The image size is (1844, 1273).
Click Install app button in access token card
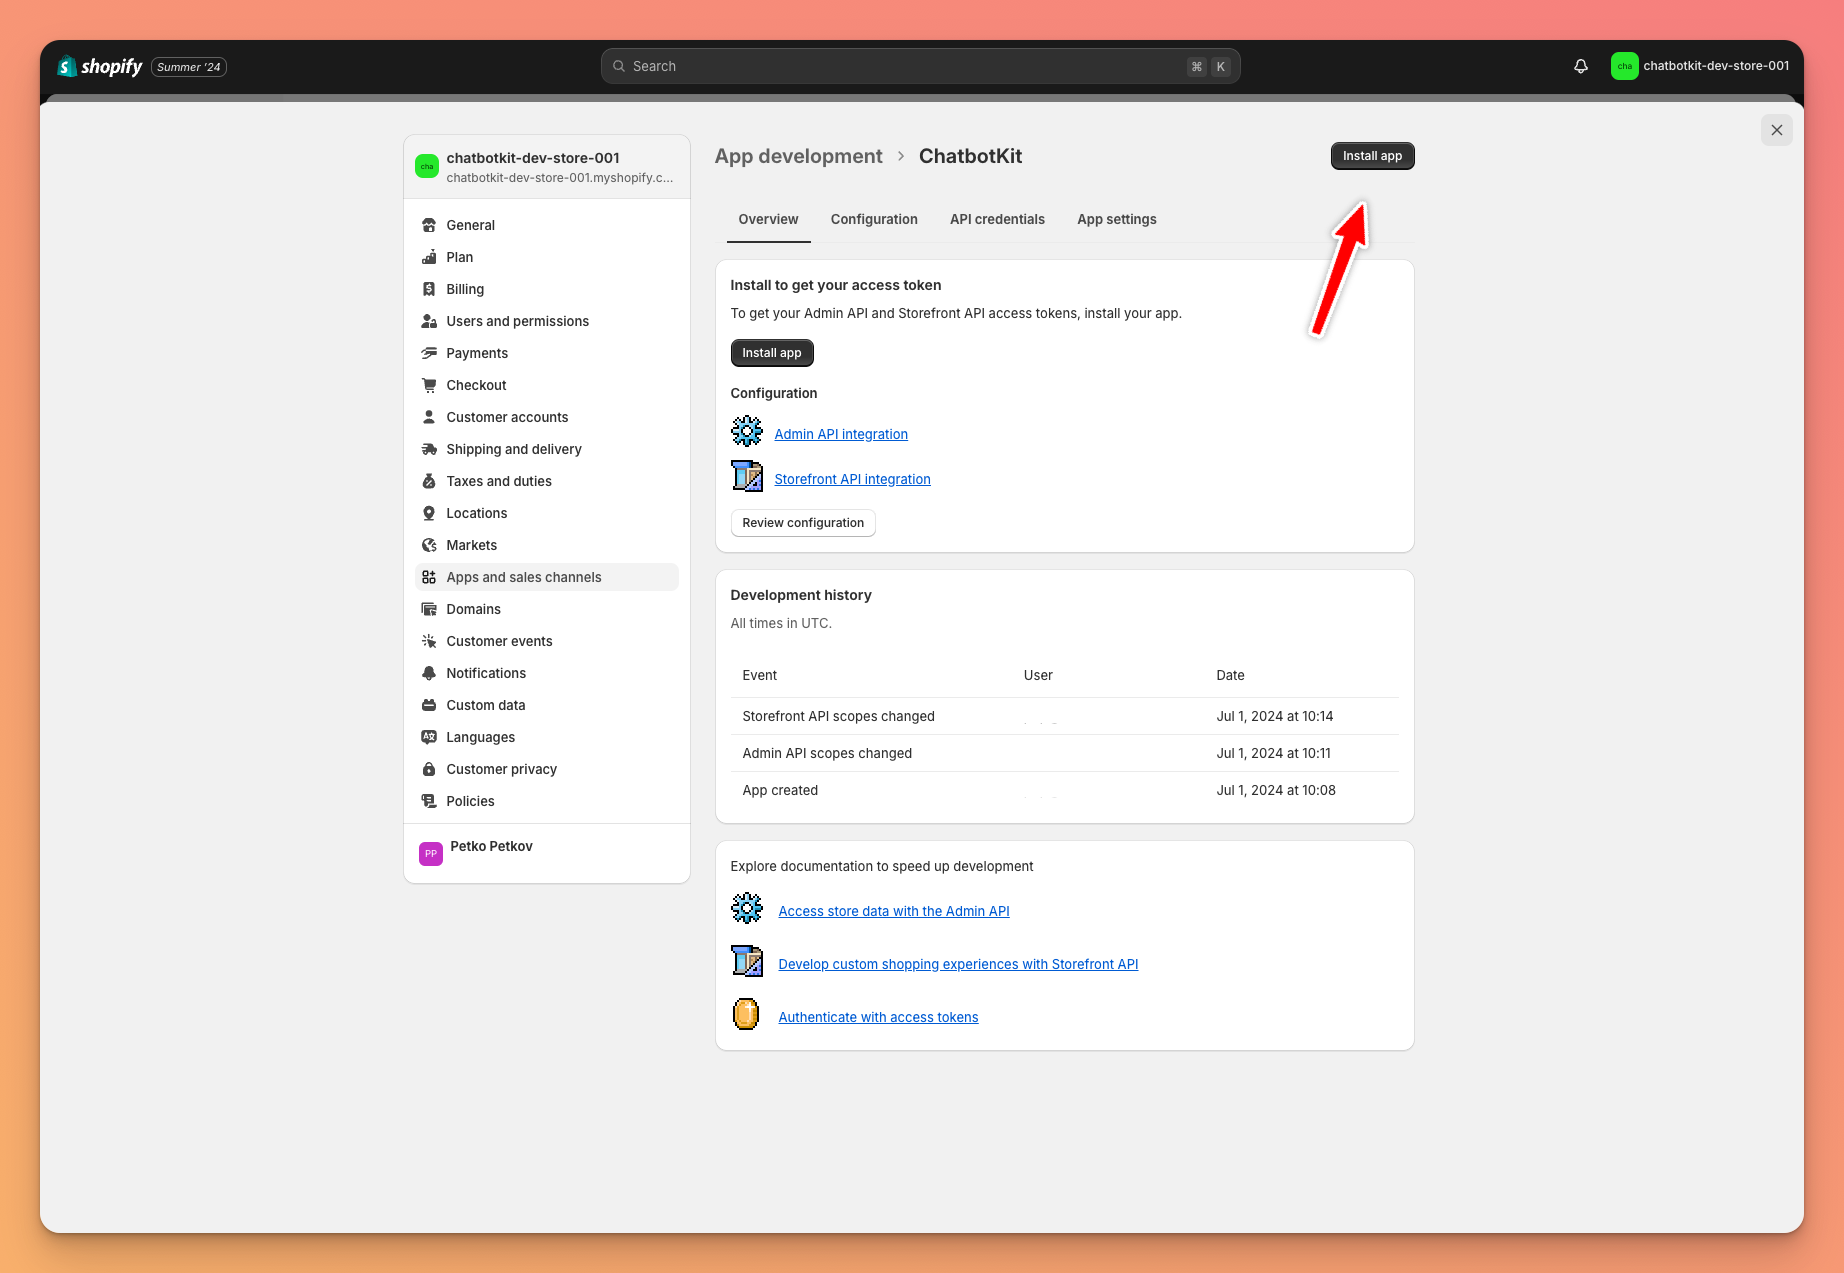coord(772,353)
